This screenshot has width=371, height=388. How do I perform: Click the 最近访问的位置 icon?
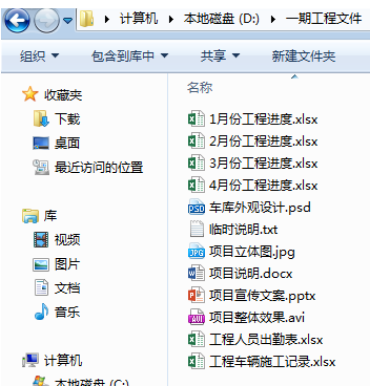click(41, 167)
